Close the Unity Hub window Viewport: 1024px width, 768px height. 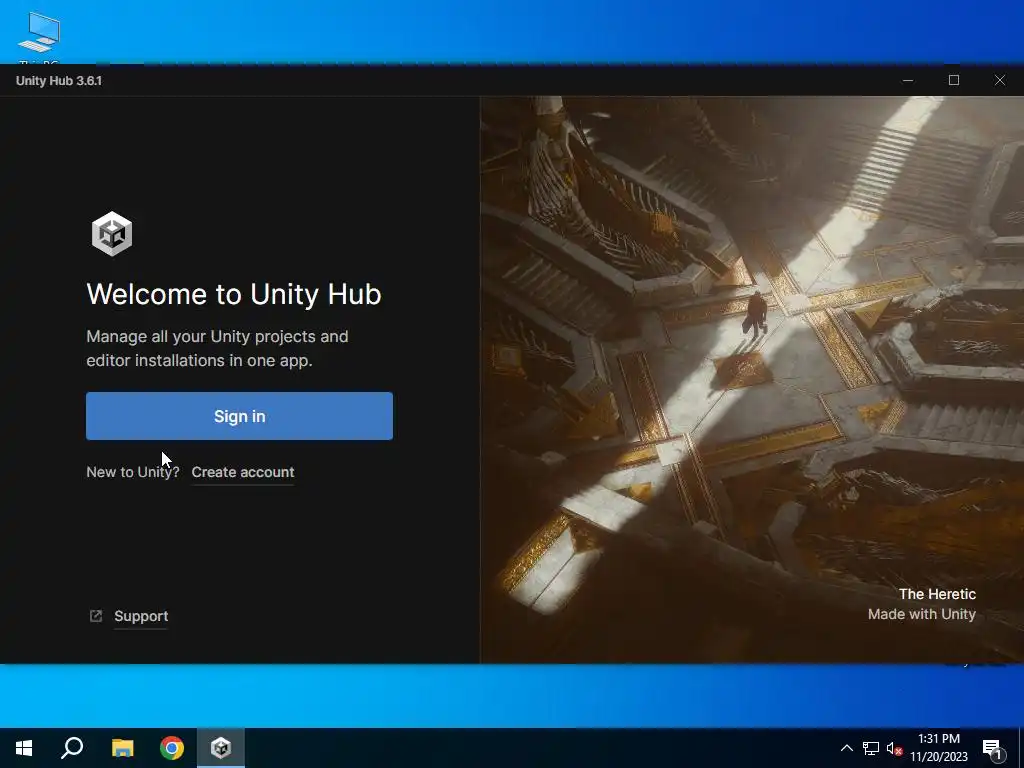click(x=1000, y=80)
